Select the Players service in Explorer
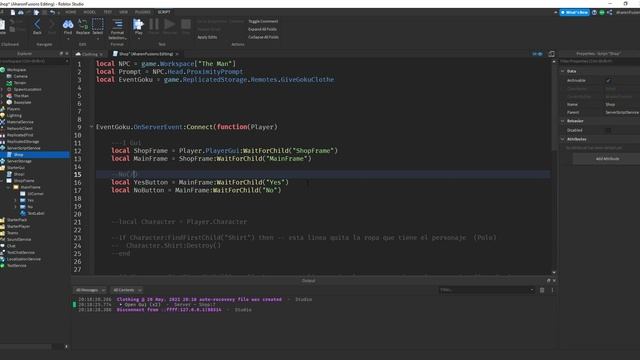 tap(13, 109)
